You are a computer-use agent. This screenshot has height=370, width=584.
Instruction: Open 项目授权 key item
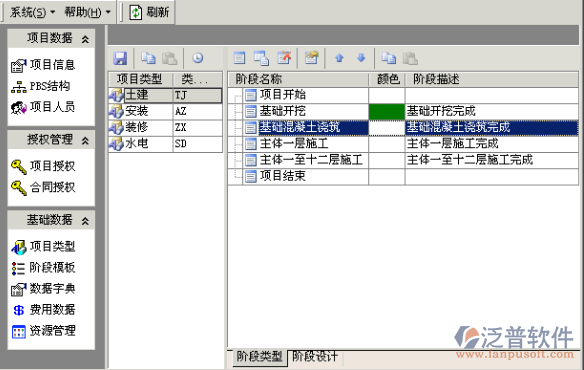(43, 166)
